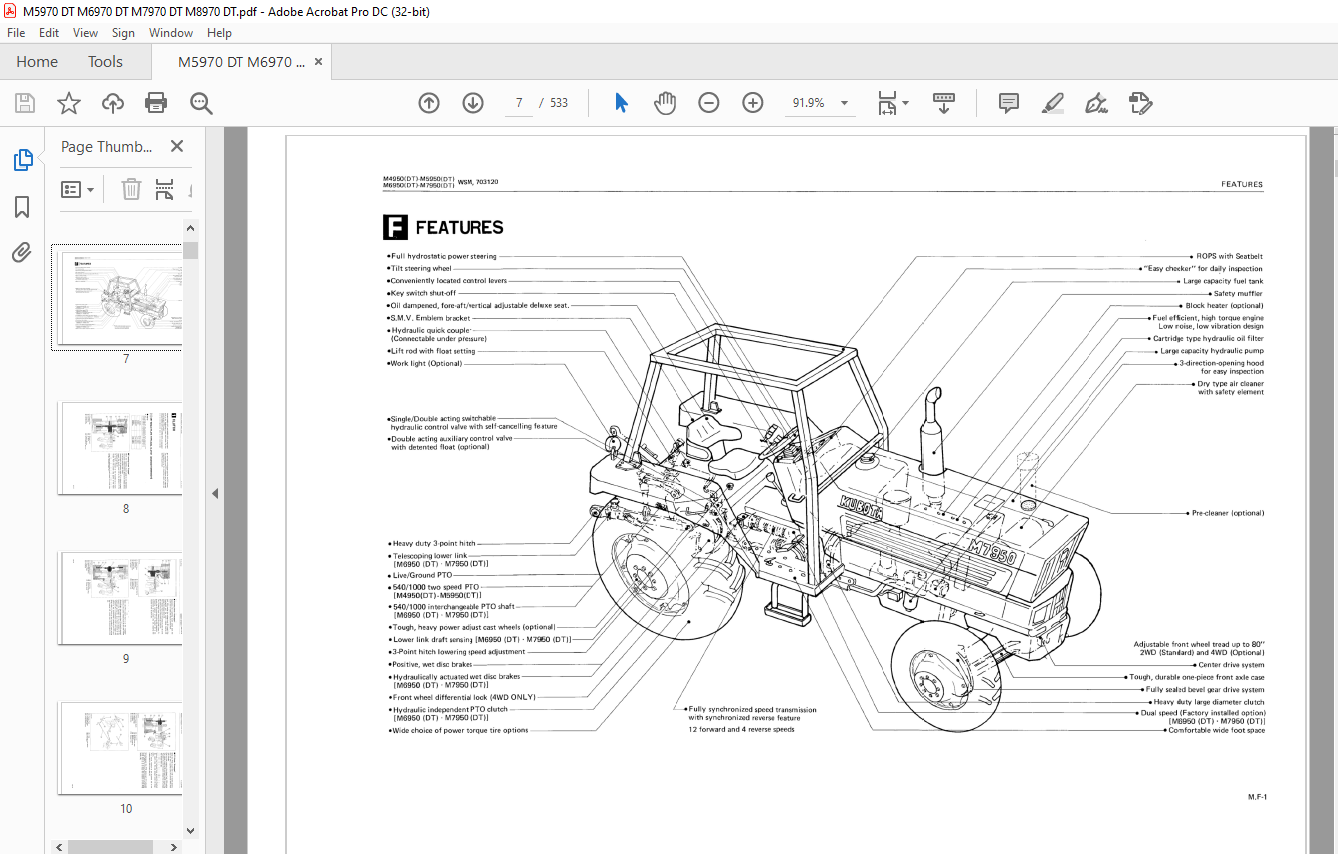Viewport: 1338px width, 854px height.
Task: Go to next page arrow
Action: point(473,103)
